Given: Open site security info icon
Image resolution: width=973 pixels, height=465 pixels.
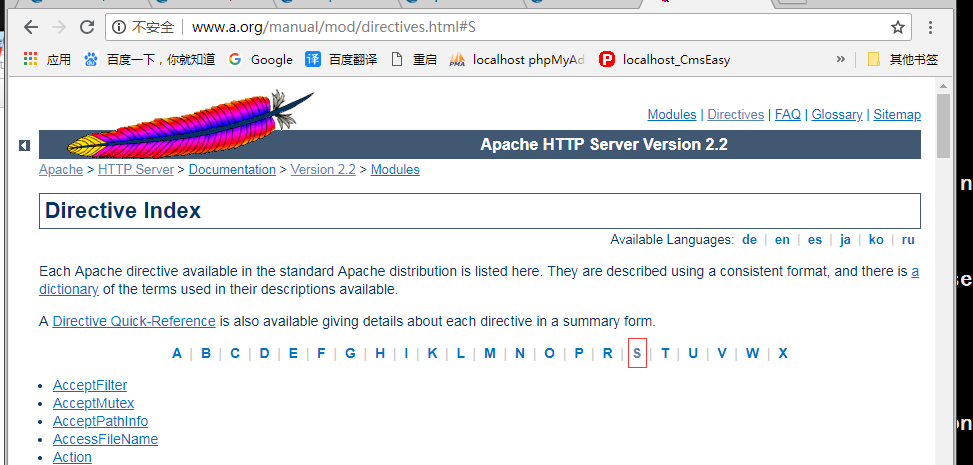Looking at the screenshot, I should click(119, 27).
